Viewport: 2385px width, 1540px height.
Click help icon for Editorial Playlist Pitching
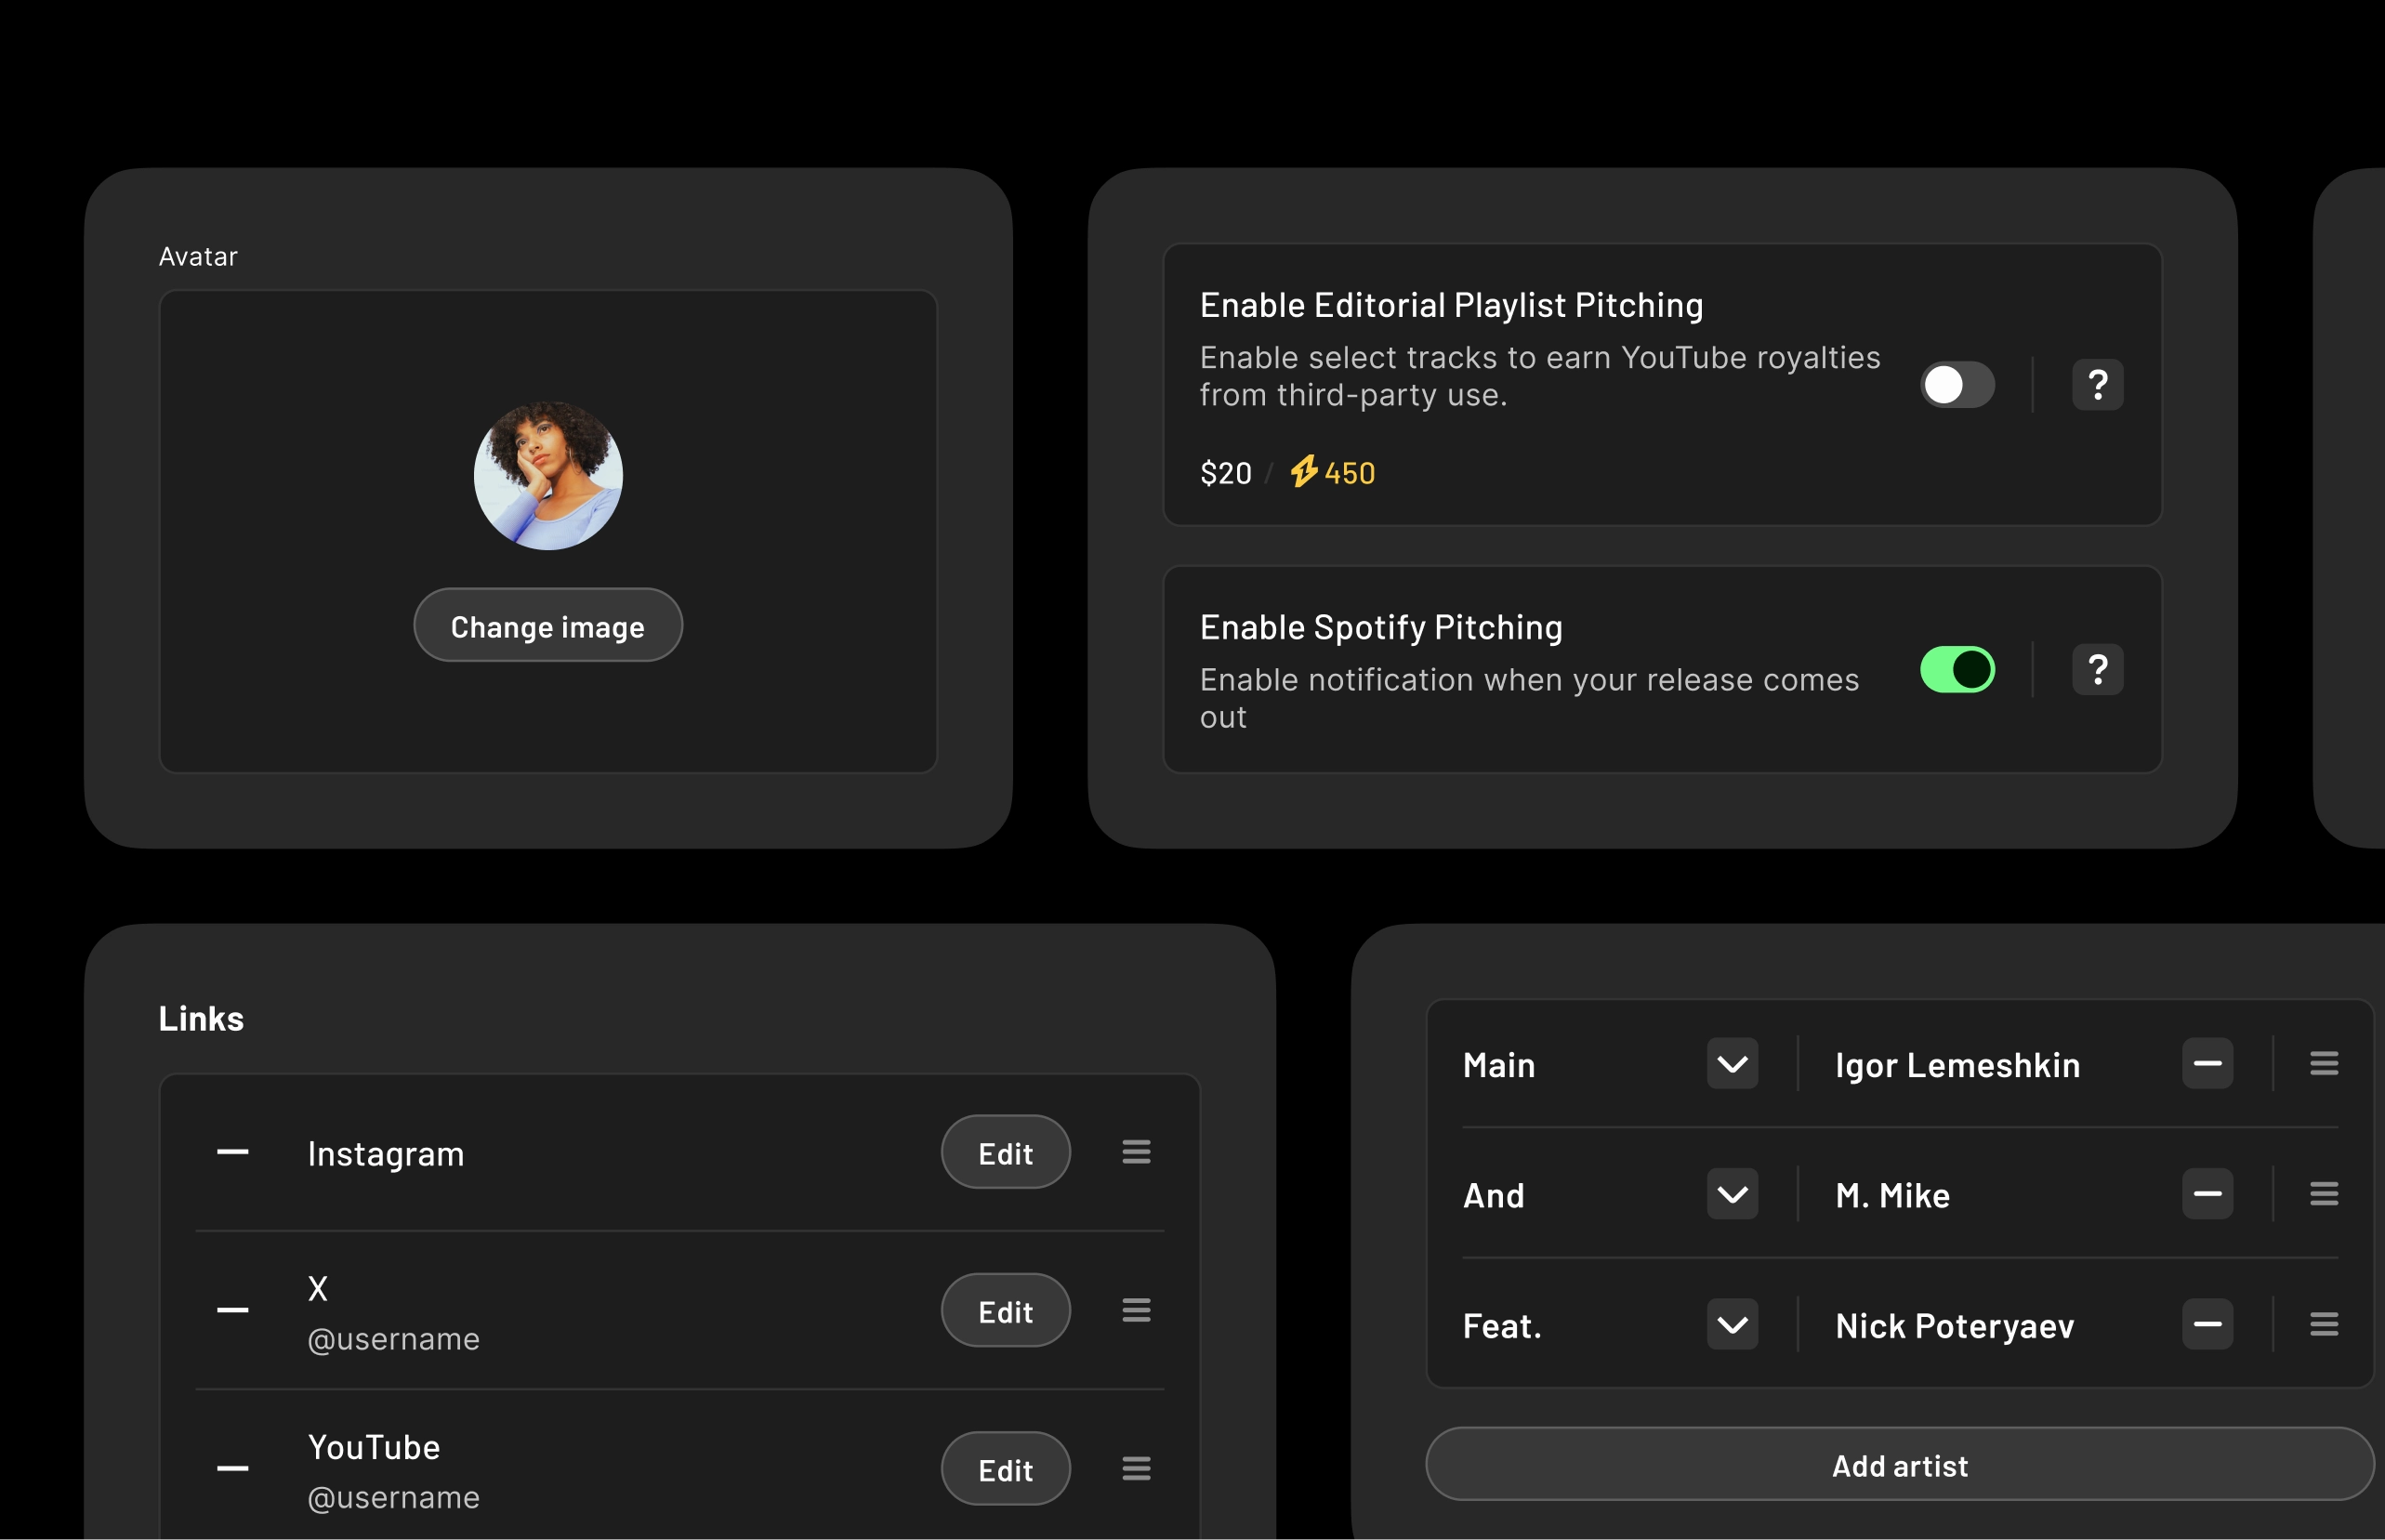(2097, 385)
